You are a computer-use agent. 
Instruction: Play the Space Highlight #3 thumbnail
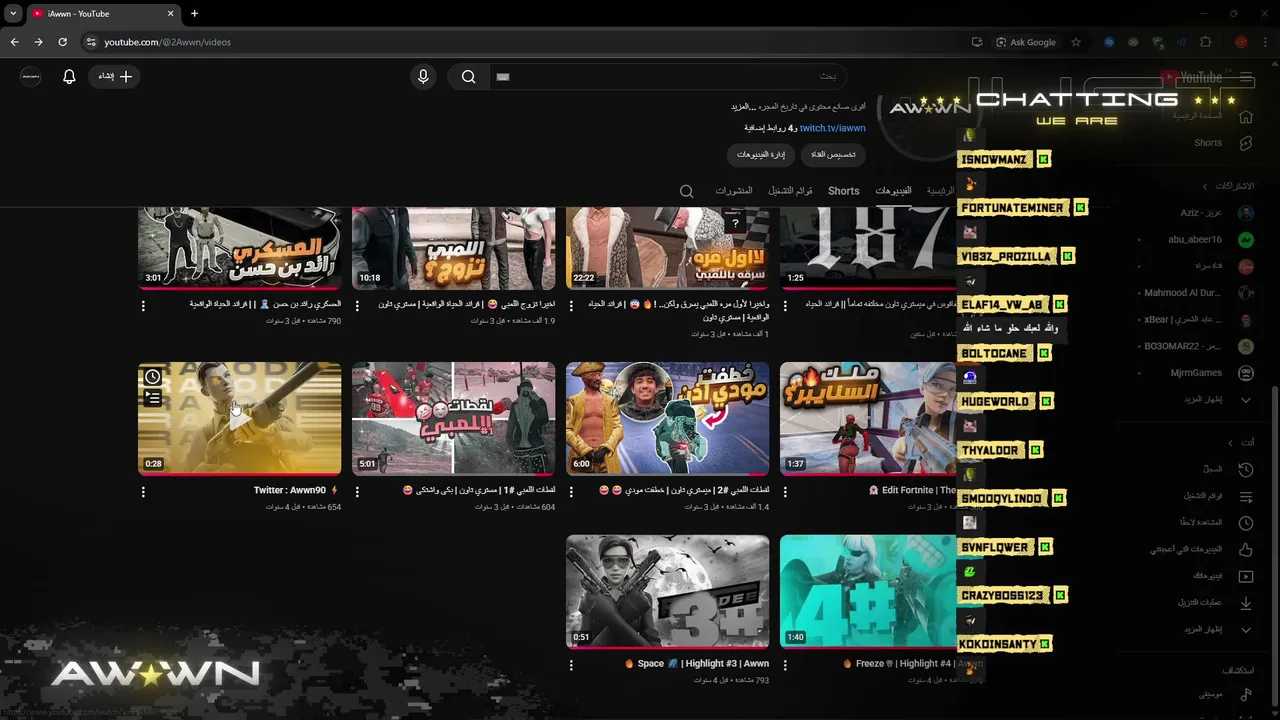click(667, 591)
